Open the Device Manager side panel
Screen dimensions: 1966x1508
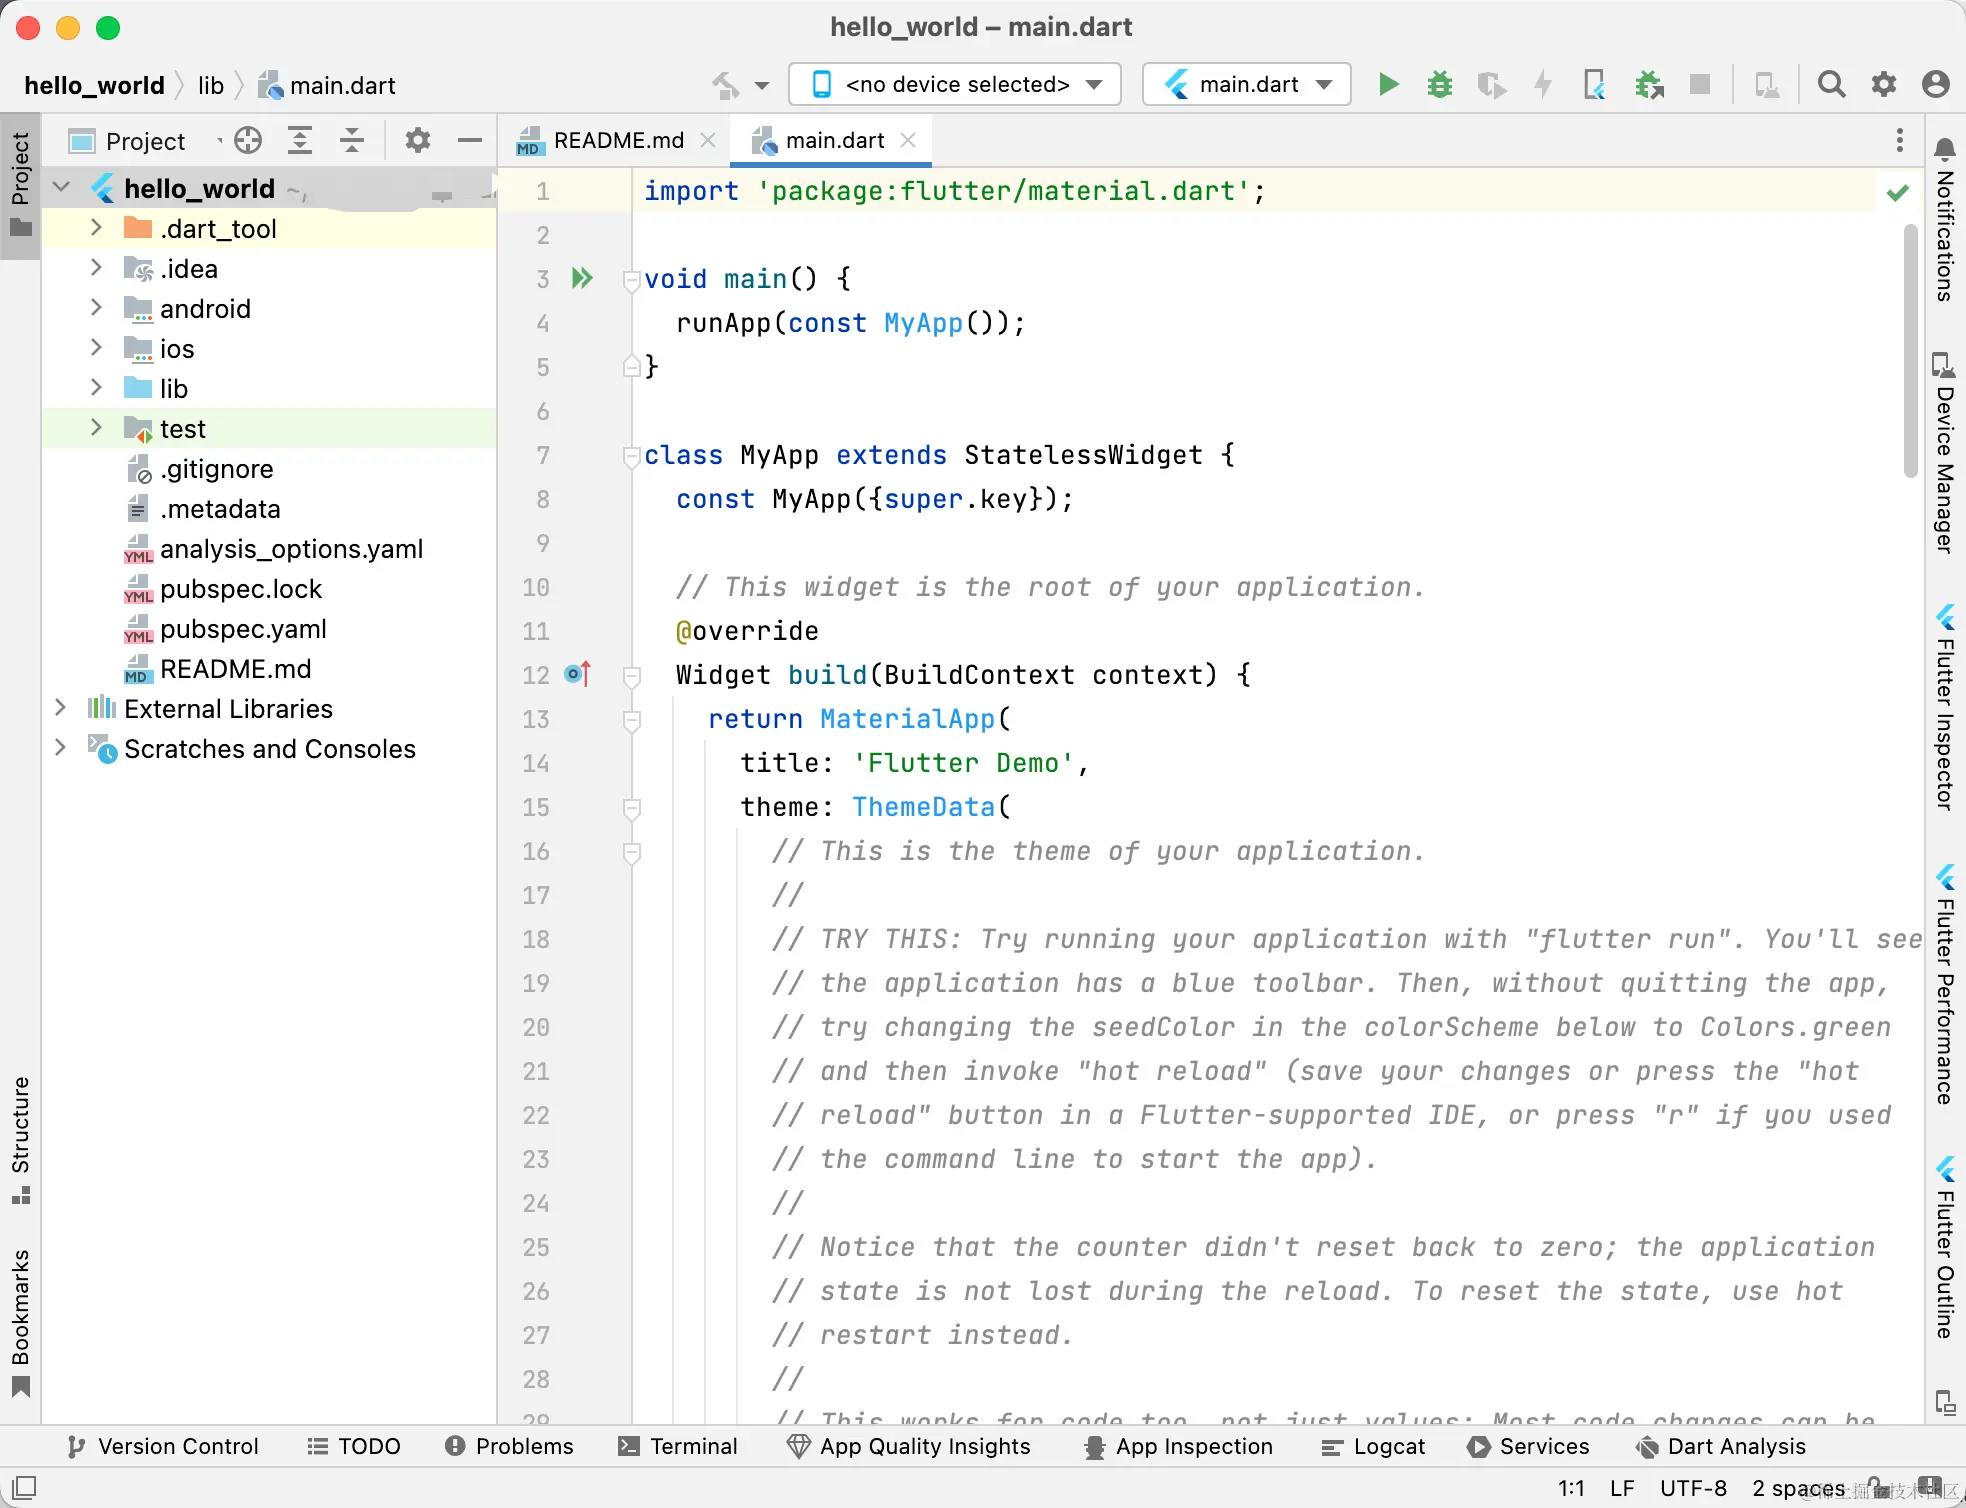click(x=1944, y=452)
